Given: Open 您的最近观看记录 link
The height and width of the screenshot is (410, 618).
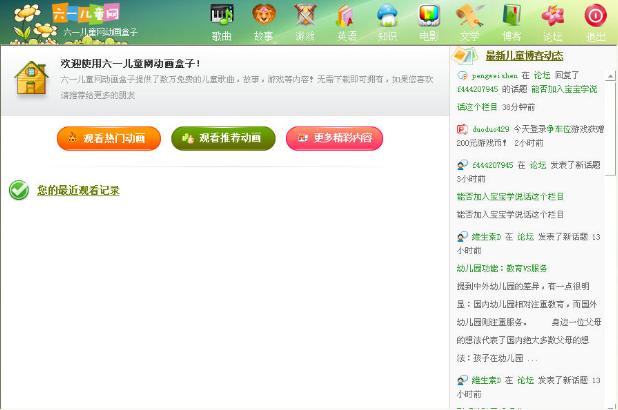Looking at the screenshot, I should point(78,190).
